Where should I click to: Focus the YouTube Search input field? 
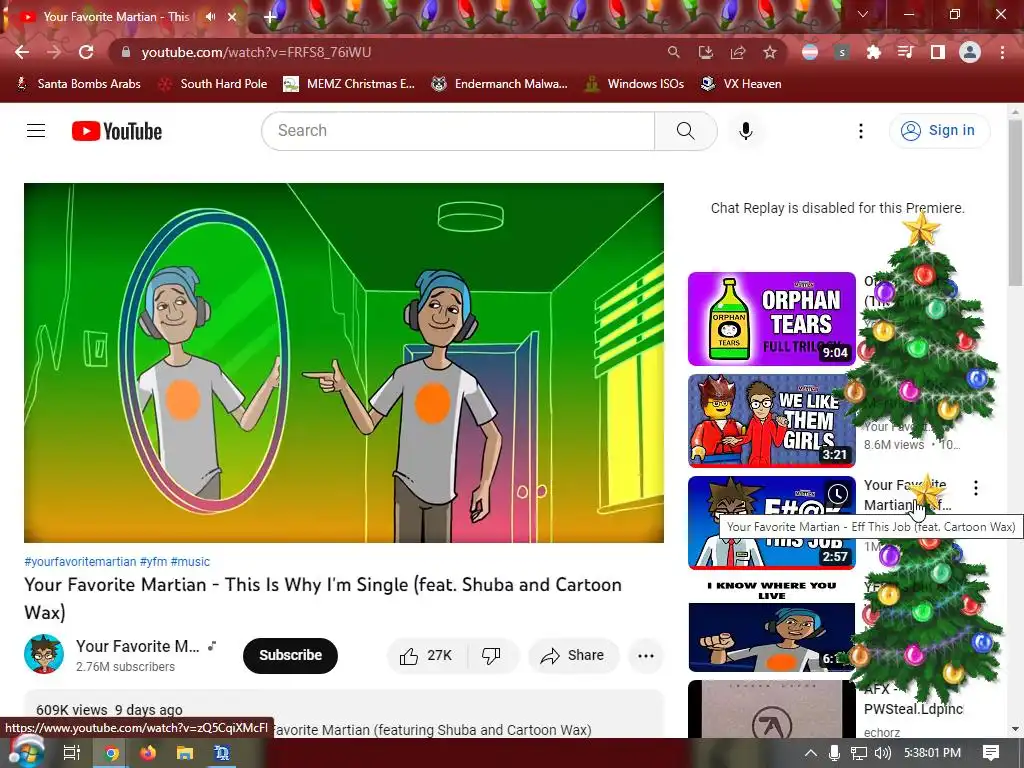(x=458, y=131)
